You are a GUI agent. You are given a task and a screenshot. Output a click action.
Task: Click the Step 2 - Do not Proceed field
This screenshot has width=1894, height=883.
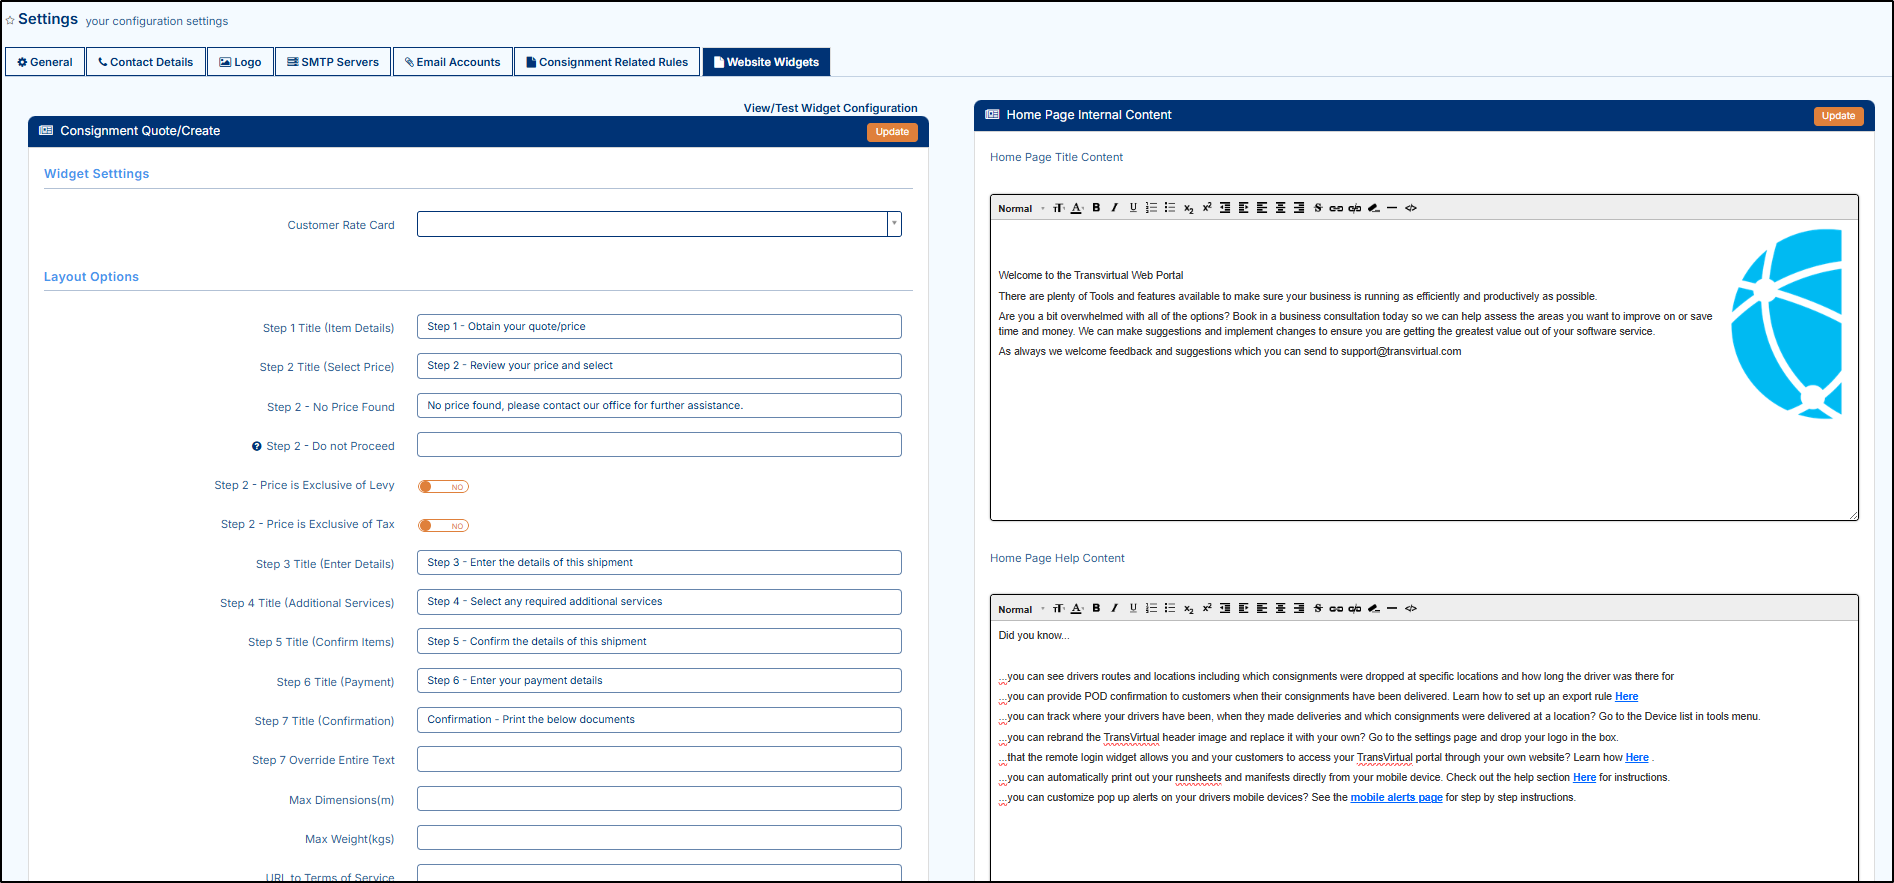658,445
